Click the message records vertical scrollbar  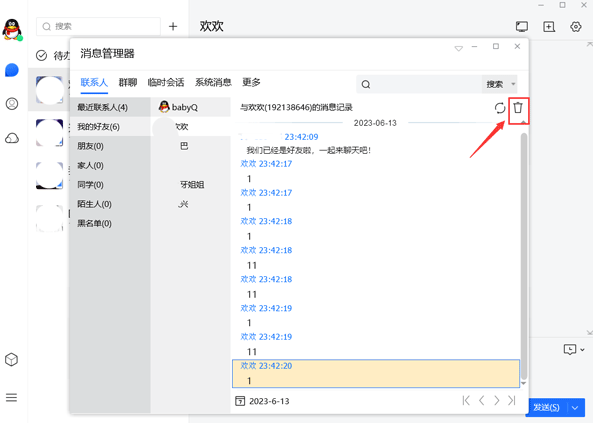coord(524,256)
